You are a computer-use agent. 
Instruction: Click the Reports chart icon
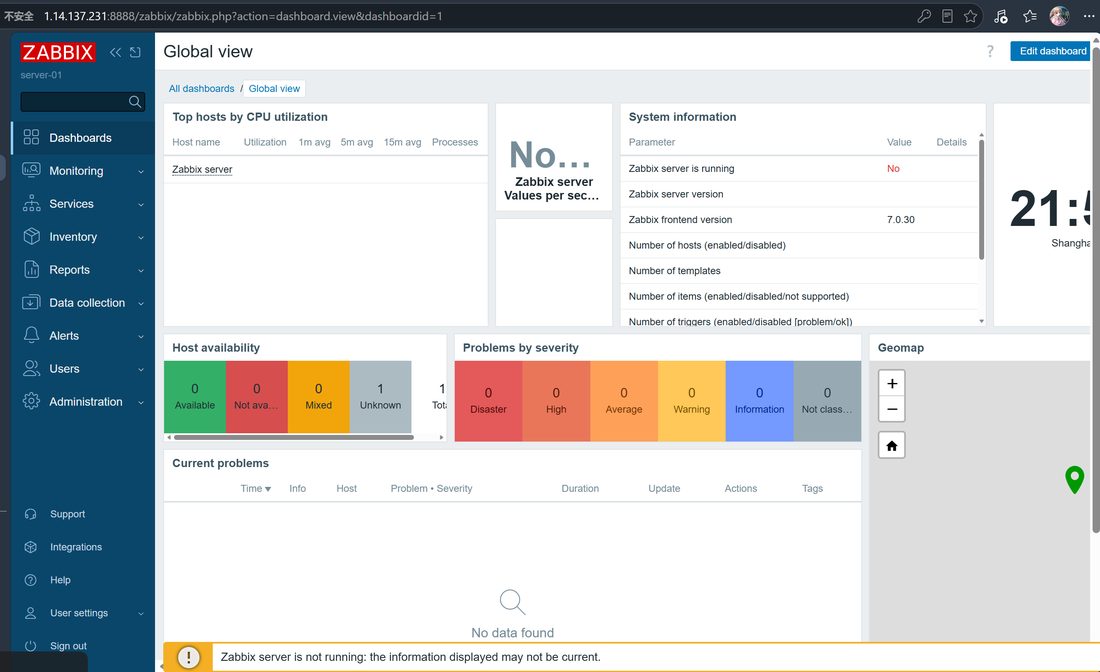point(31,269)
